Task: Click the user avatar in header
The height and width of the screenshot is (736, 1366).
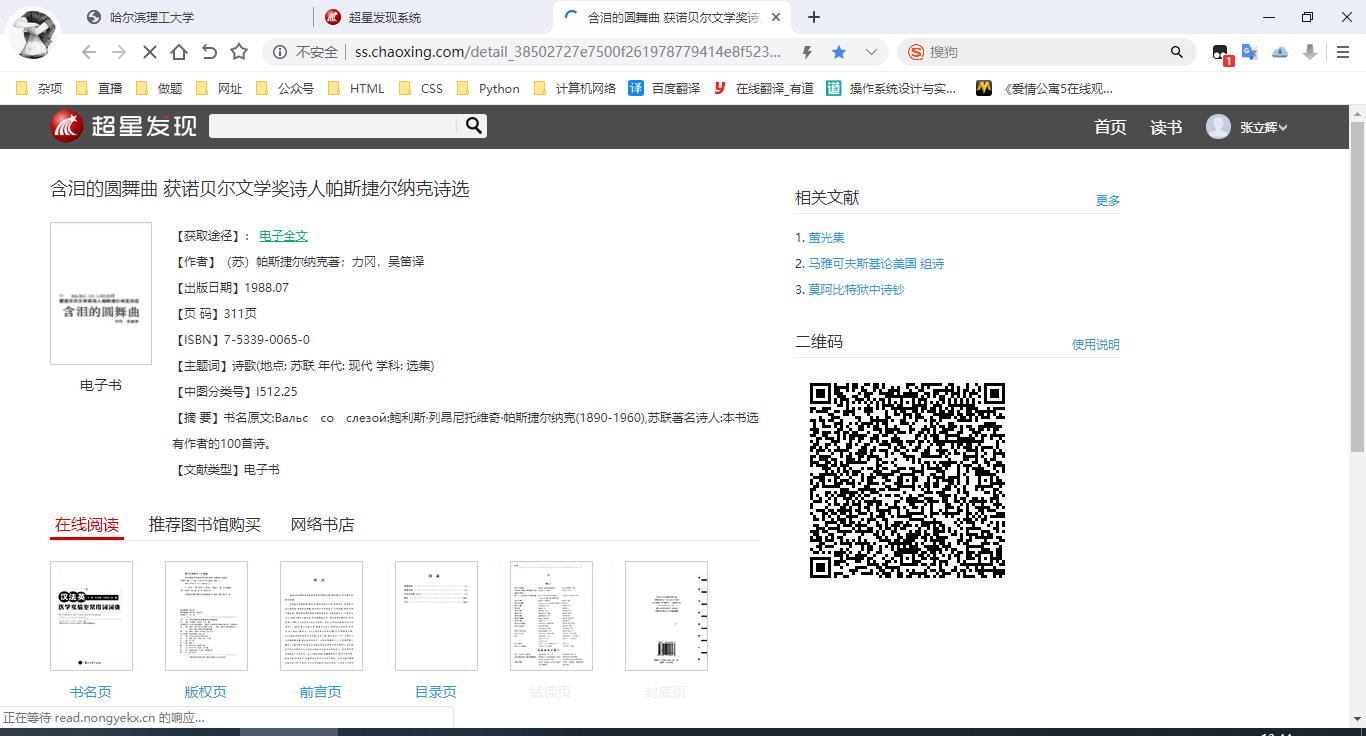Action: click(x=1218, y=127)
